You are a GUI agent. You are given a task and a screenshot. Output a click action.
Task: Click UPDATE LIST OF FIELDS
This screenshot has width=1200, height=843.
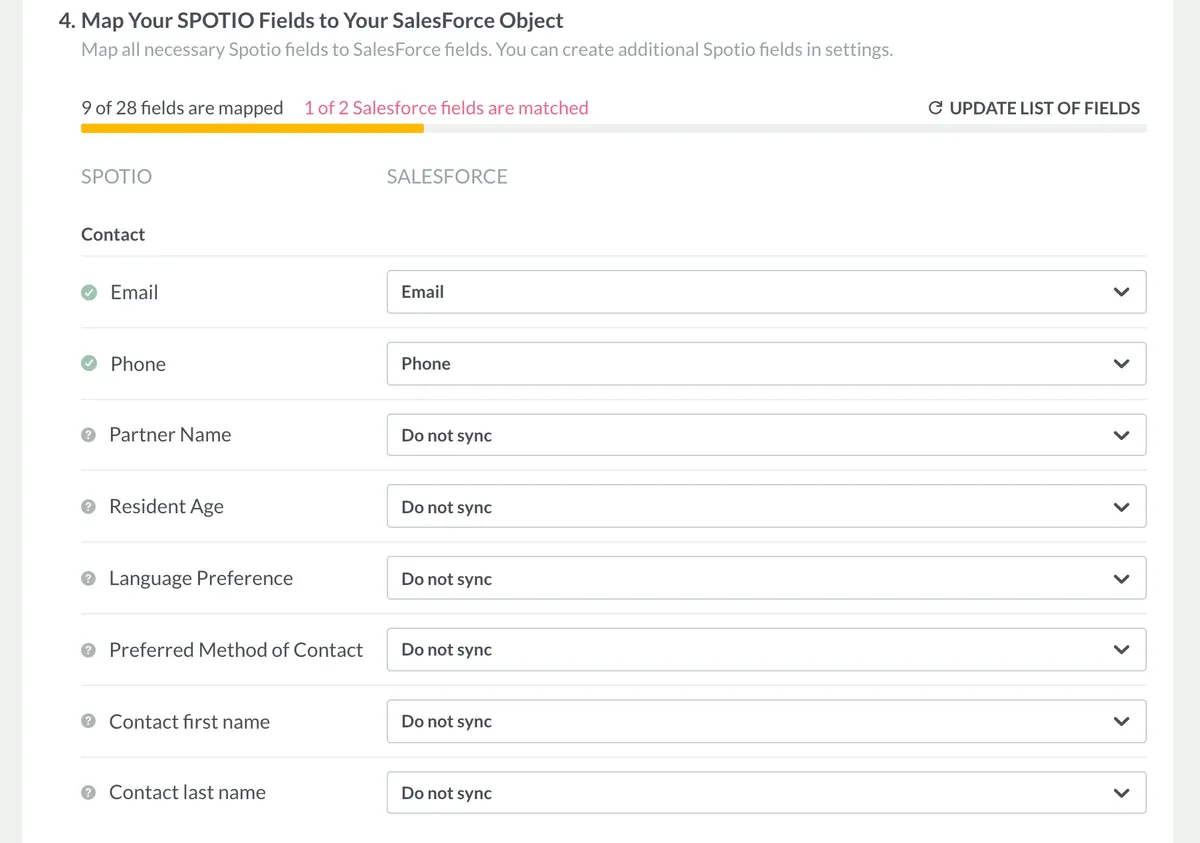pos(1044,108)
